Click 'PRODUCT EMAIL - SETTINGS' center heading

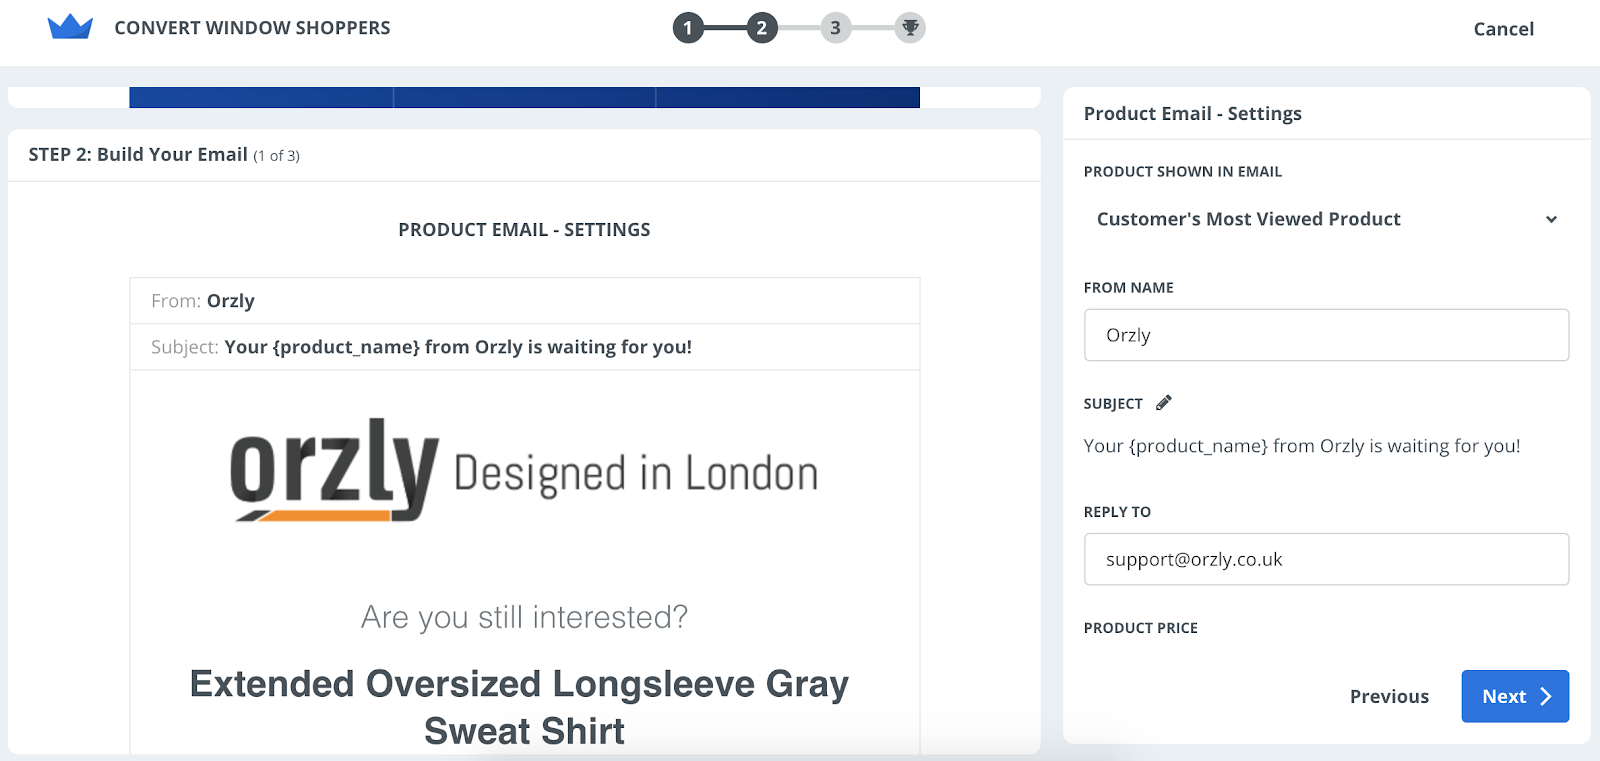pyautogui.click(x=524, y=230)
